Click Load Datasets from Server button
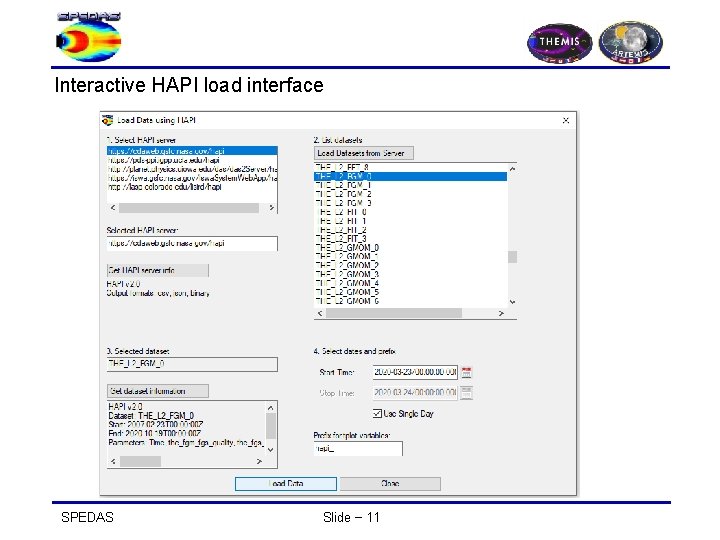The height and width of the screenshot is (540, 720). tap(364, 153)
